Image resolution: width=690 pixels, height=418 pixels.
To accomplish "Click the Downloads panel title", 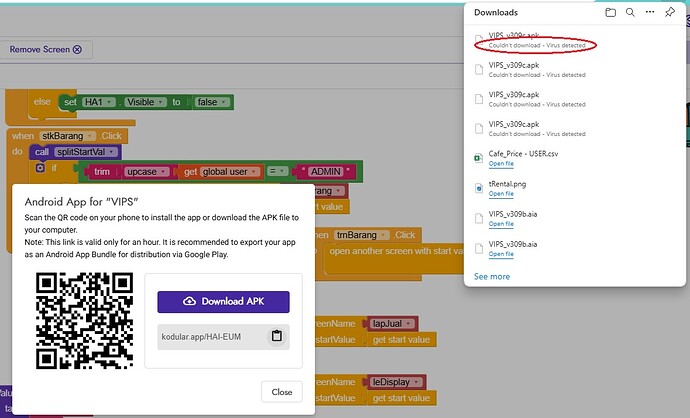I will tap(496, 12).
